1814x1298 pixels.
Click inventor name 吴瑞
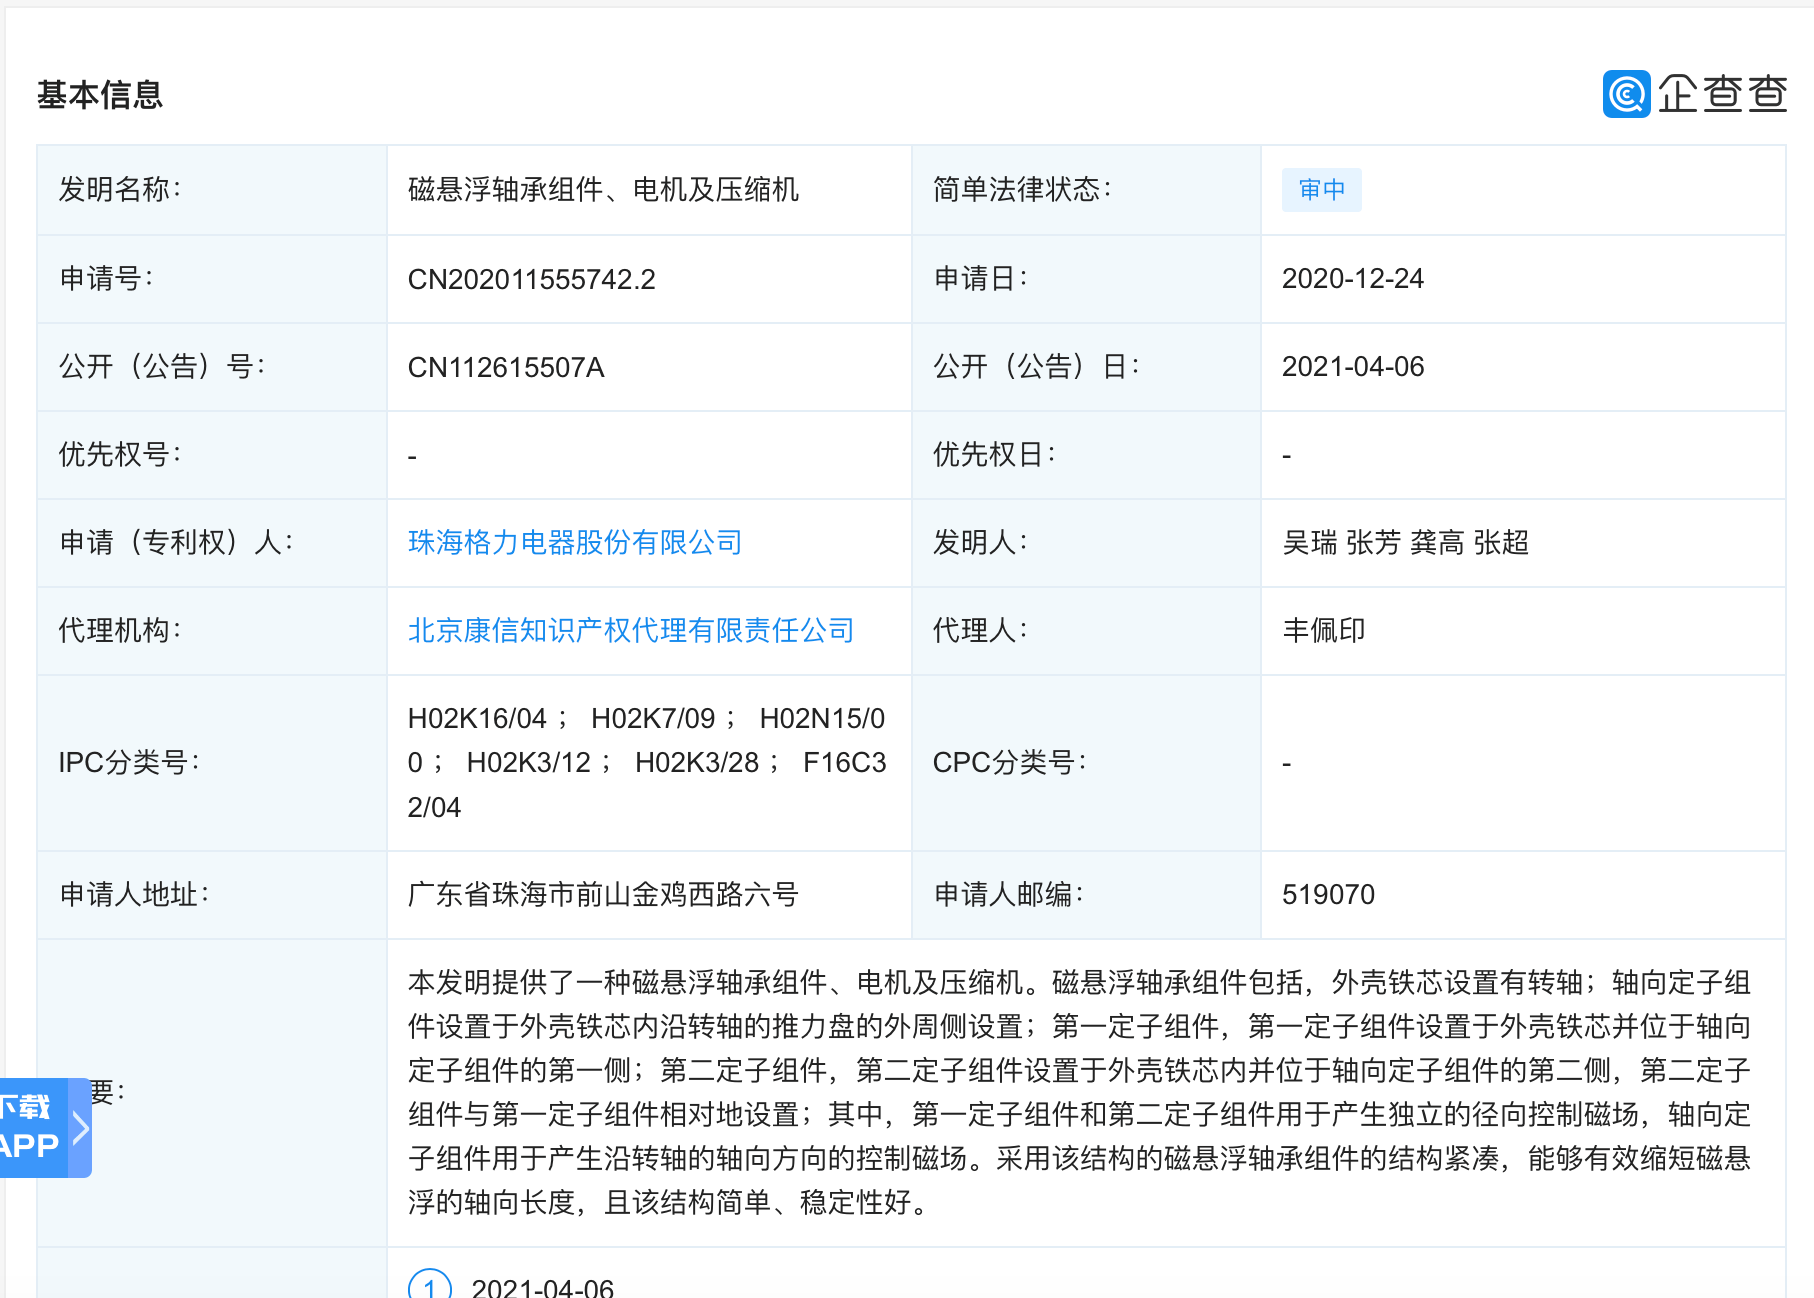(x=1310, y=543)
